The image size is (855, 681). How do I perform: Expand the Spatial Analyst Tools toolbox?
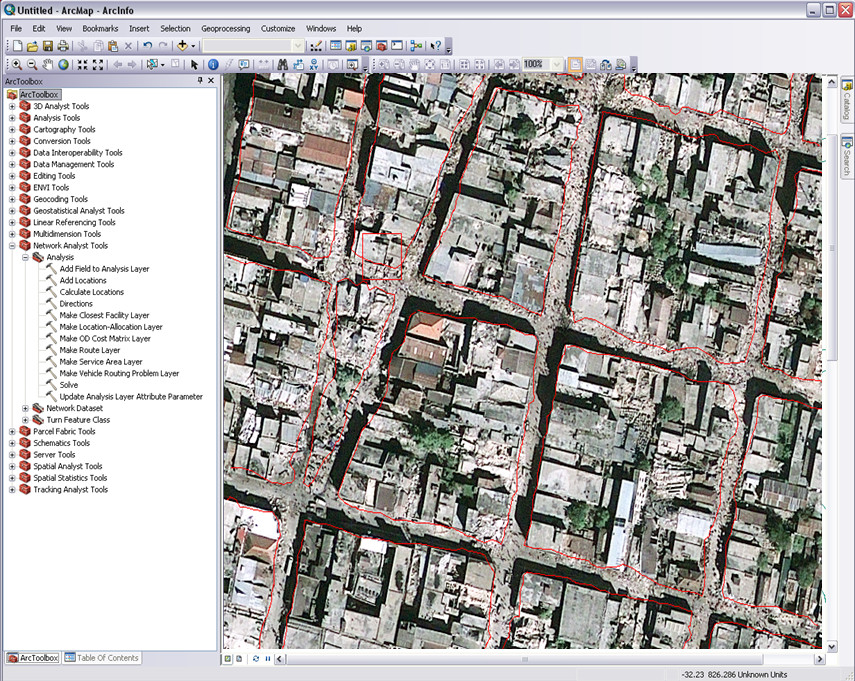coord(12,466)
